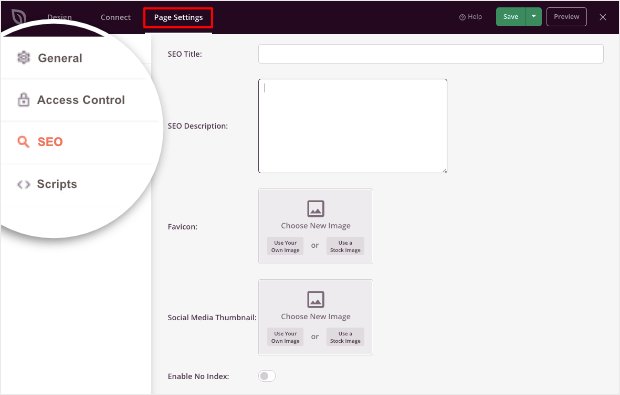Click Use a Stock Image for Social Media Thumbnail
This screenshot has height=395, width=620.
tap(345, 337)
